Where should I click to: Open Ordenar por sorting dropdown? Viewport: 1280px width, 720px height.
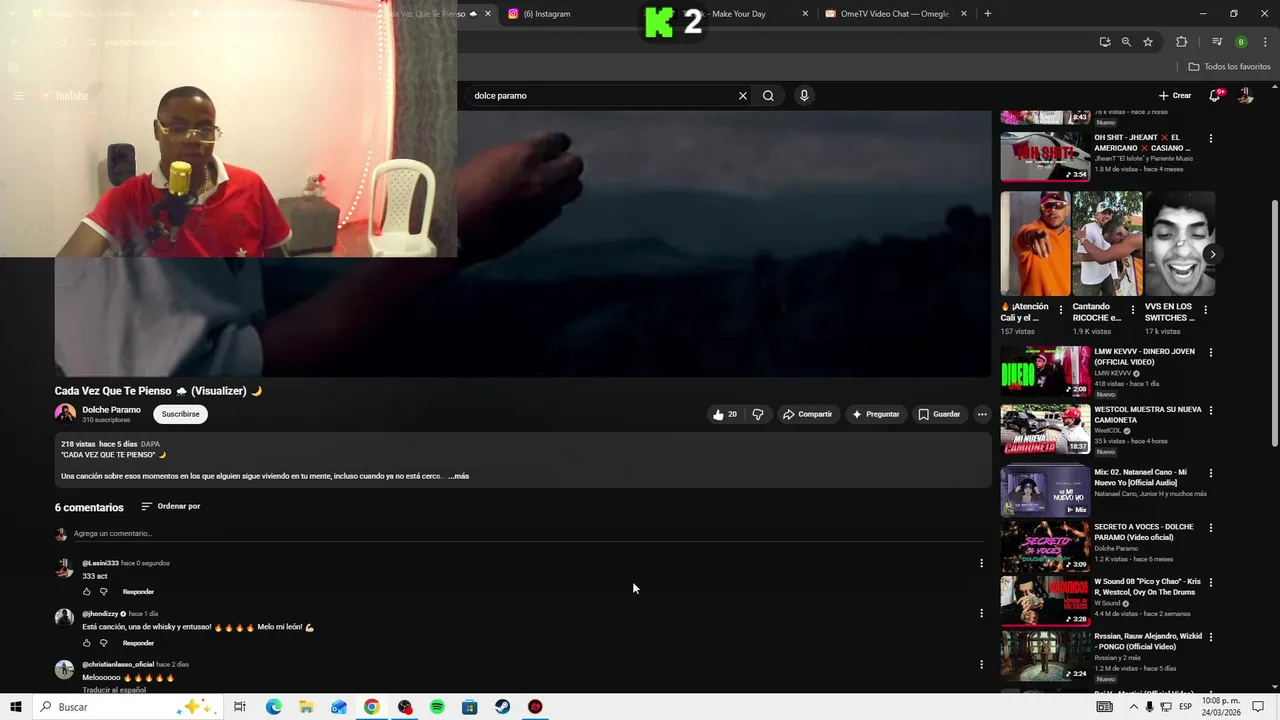[x=170, y=506]
